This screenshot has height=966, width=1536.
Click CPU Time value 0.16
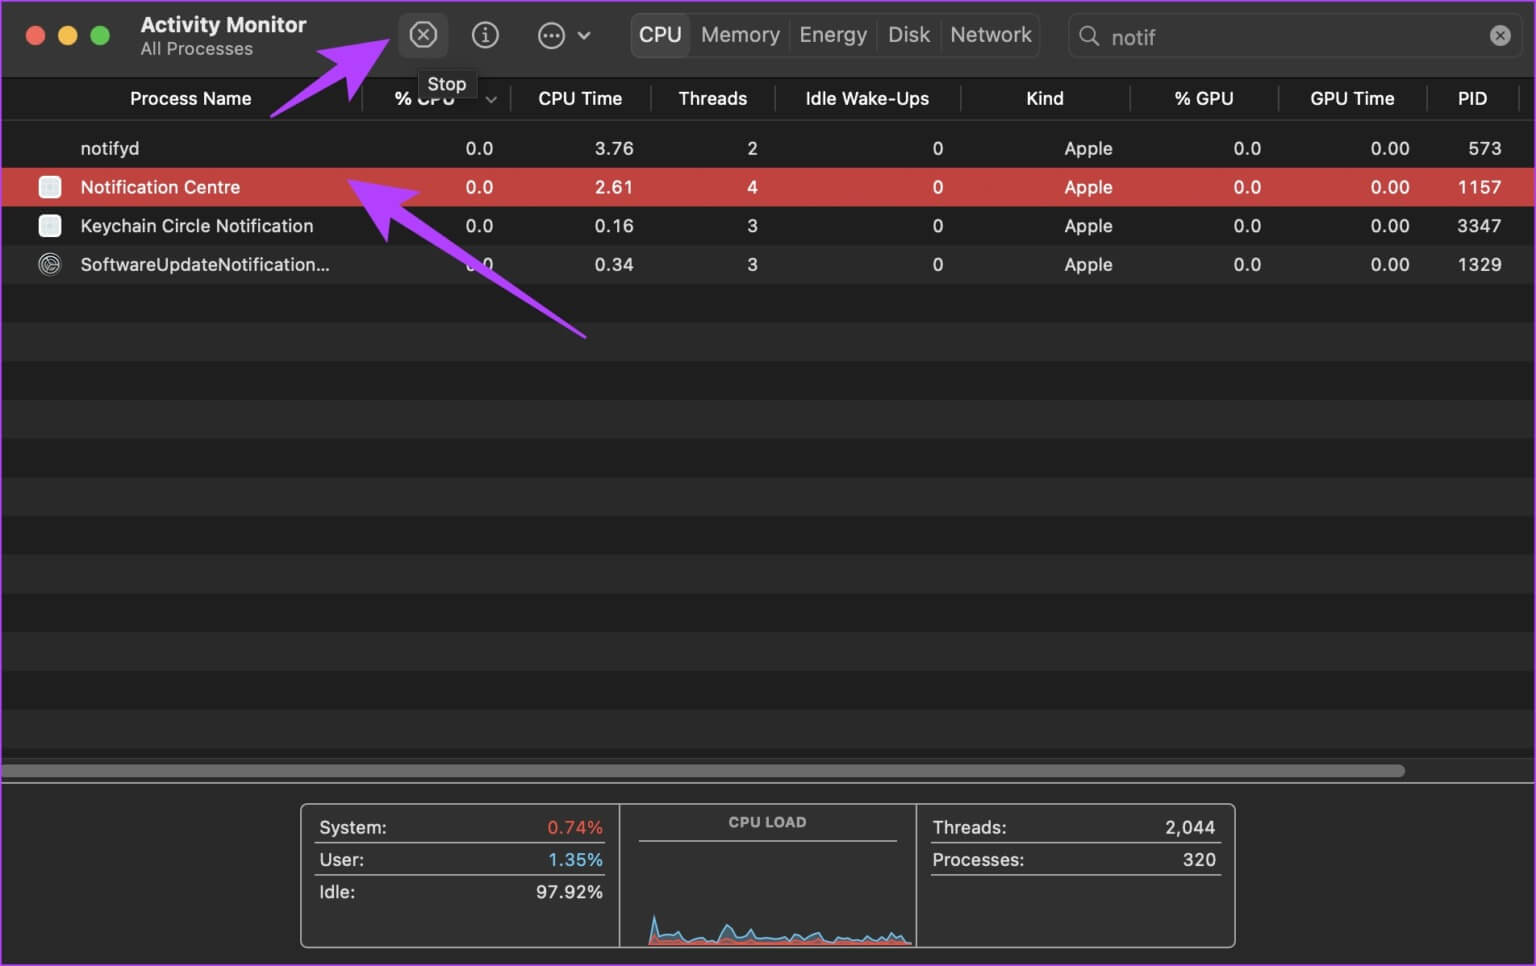click(x=614, y=226)
